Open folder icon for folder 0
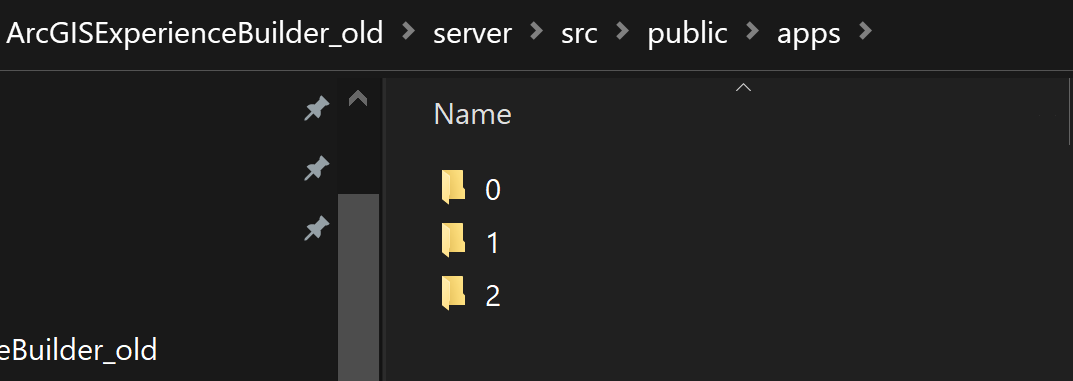 point(453,187)
